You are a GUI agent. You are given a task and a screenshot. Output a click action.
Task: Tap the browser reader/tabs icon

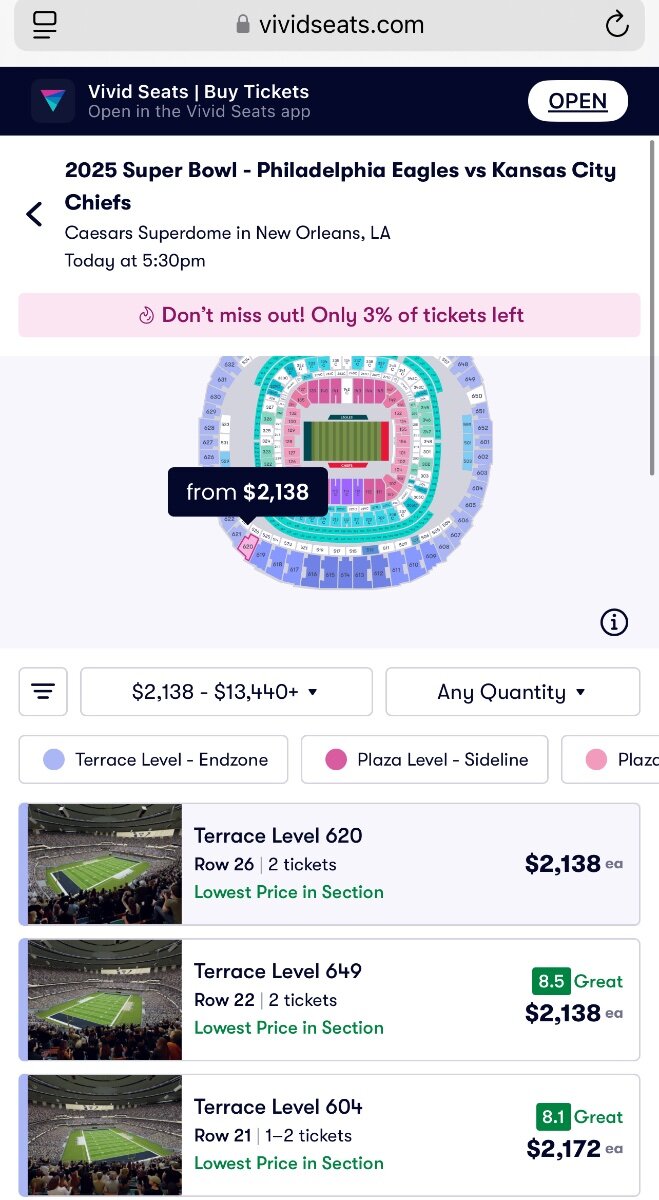[46, 25]
